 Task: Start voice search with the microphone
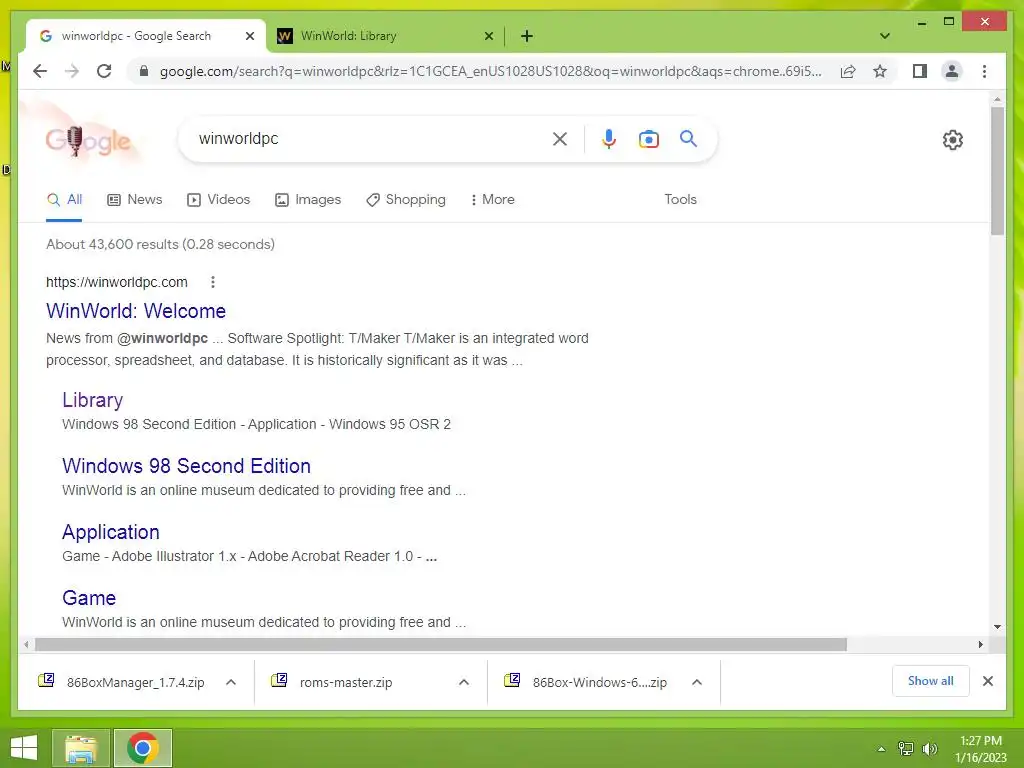(x=609, y=139)
